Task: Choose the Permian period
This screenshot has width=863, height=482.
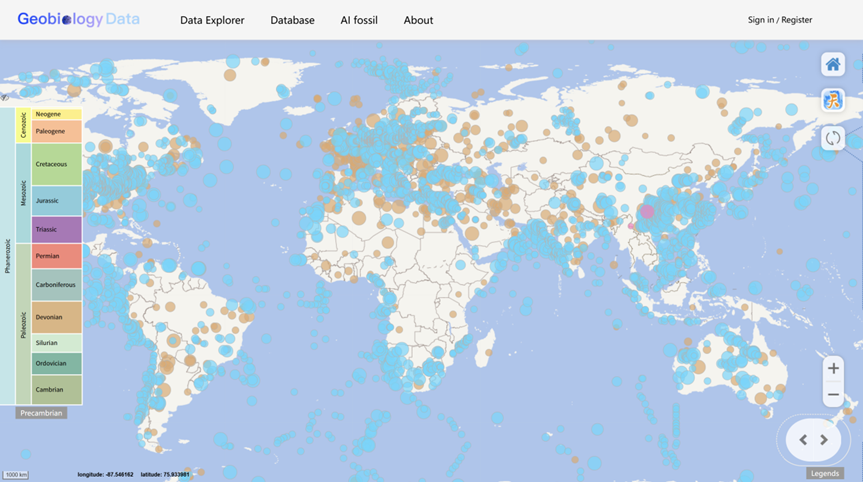Action: [57, 256]
